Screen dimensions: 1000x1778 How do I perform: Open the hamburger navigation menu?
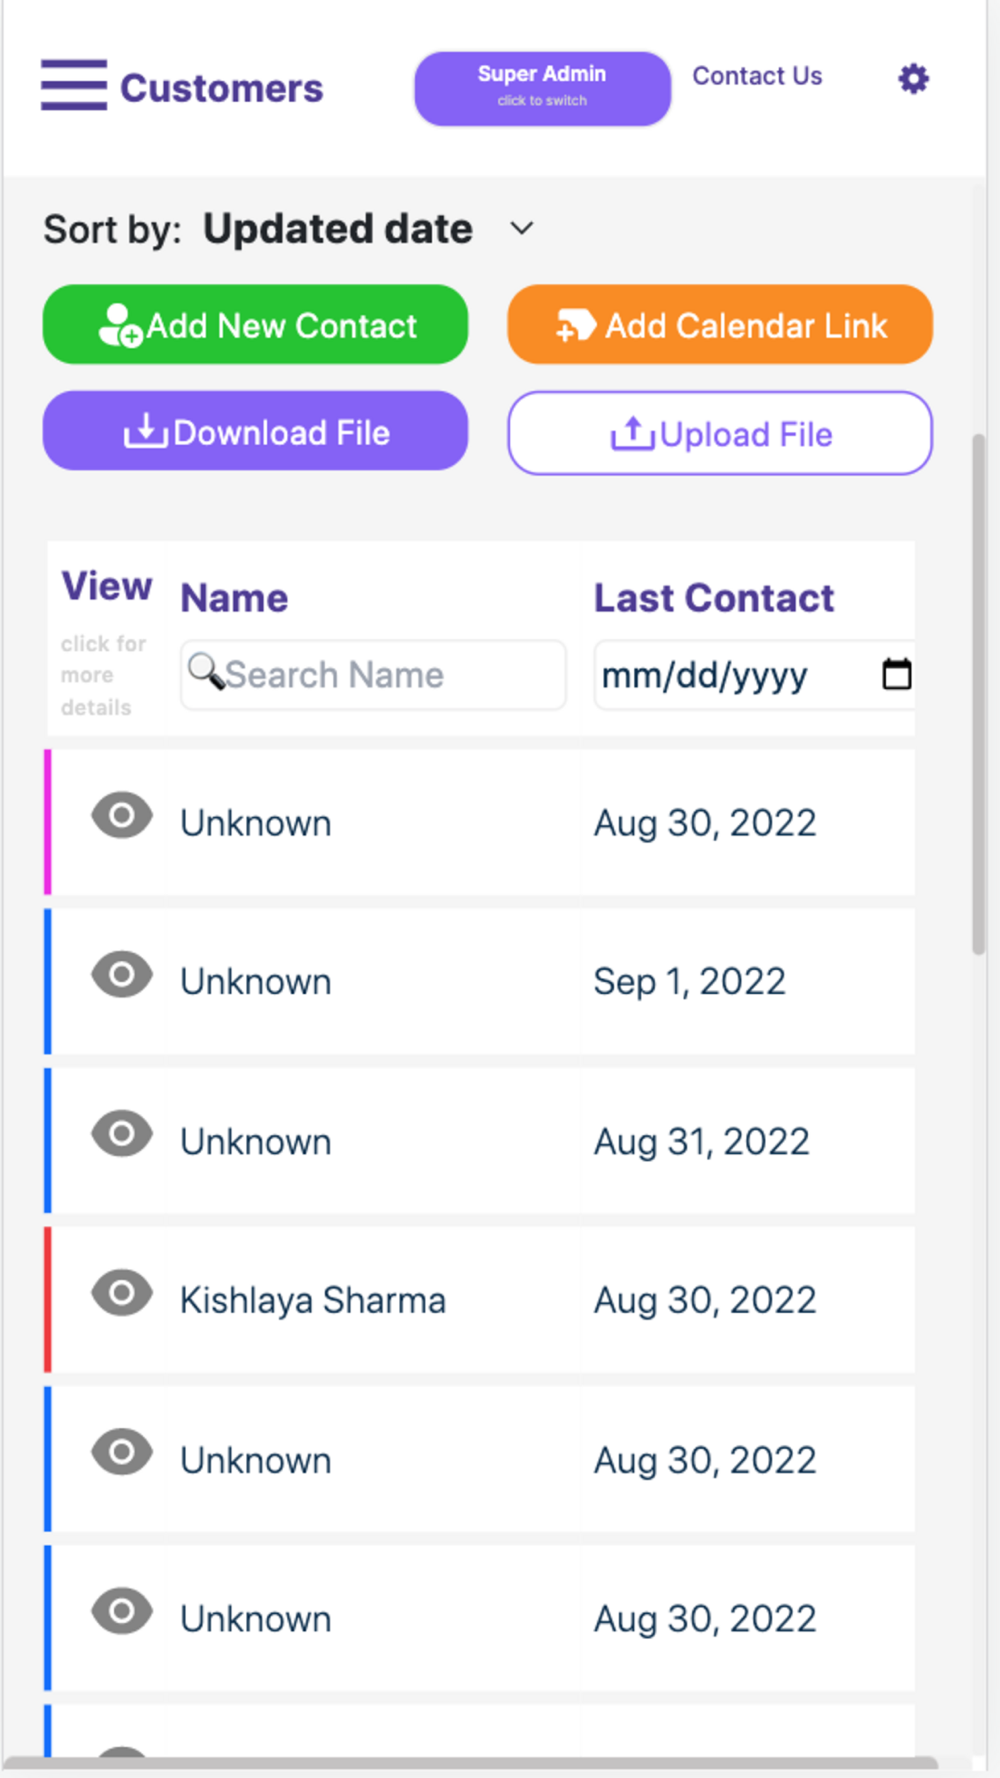pyautogui.click(x=74, y=85)
